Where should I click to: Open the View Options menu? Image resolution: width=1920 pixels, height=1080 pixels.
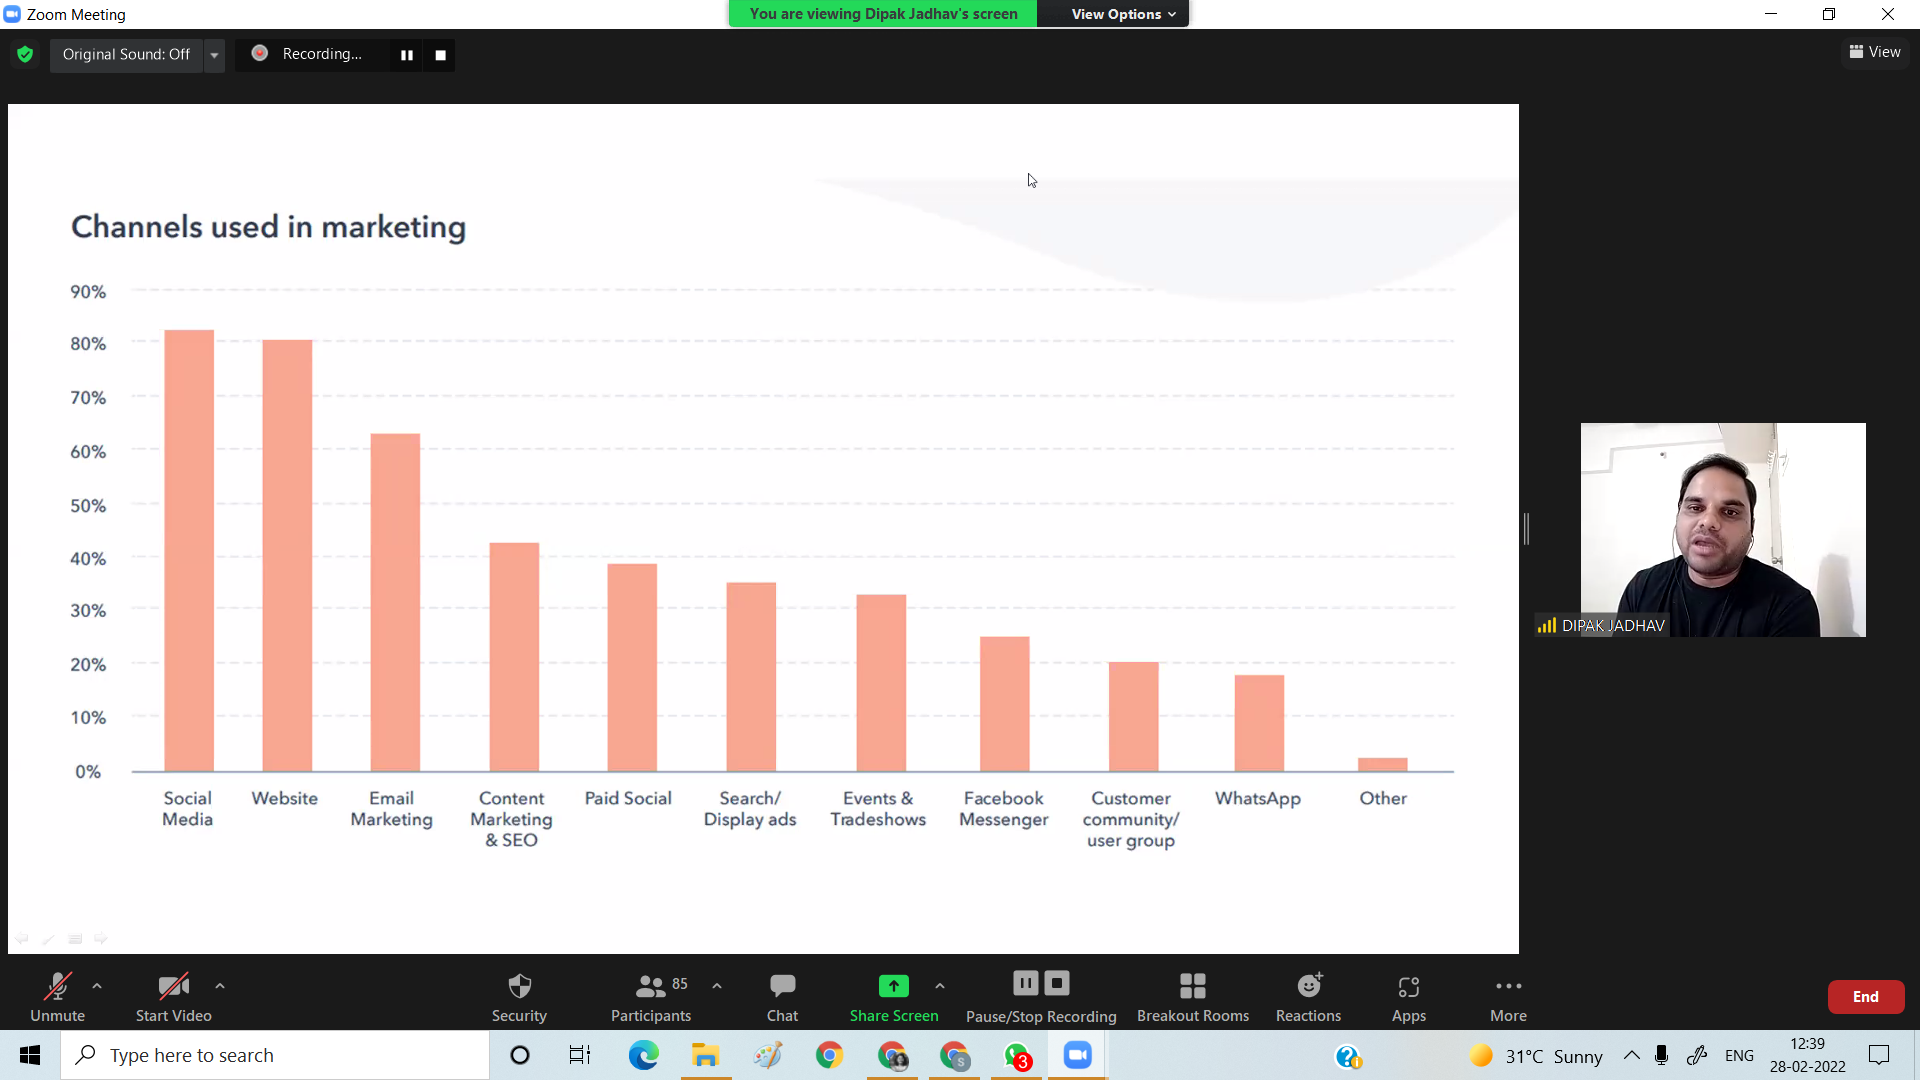(x=1122, y=14)
